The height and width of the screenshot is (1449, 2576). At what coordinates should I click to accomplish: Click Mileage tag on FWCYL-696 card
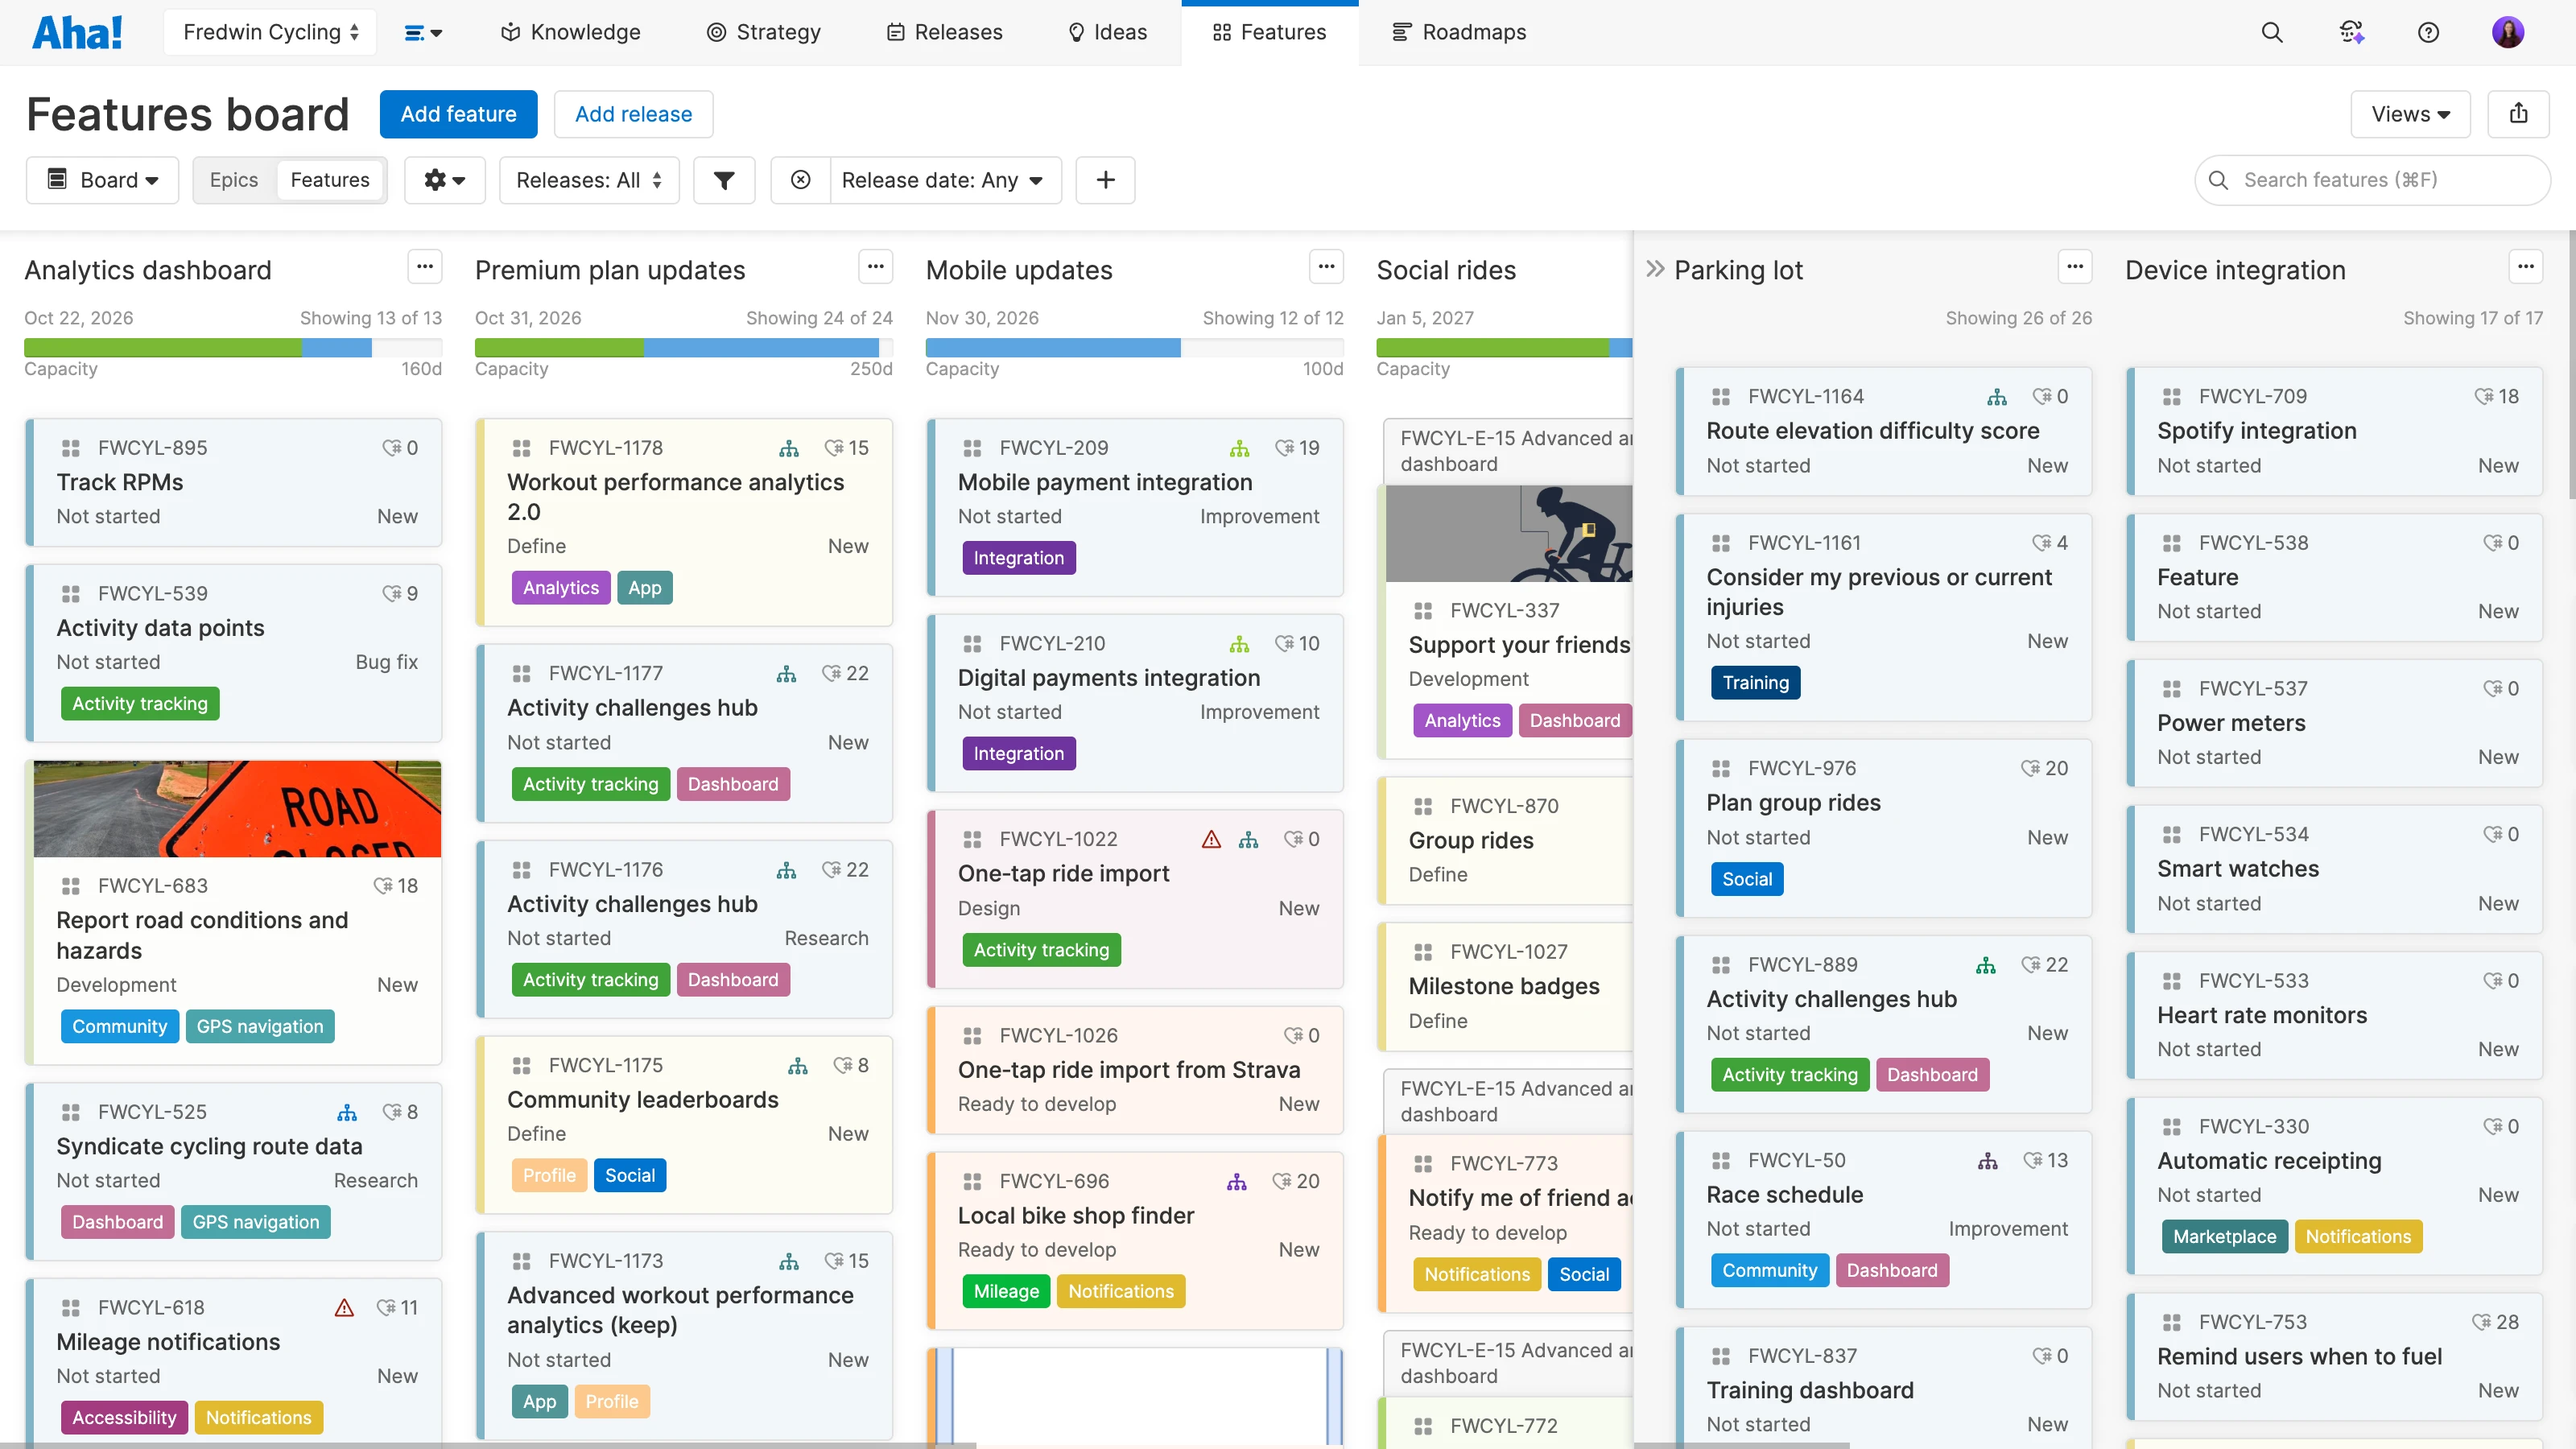1006,1292
